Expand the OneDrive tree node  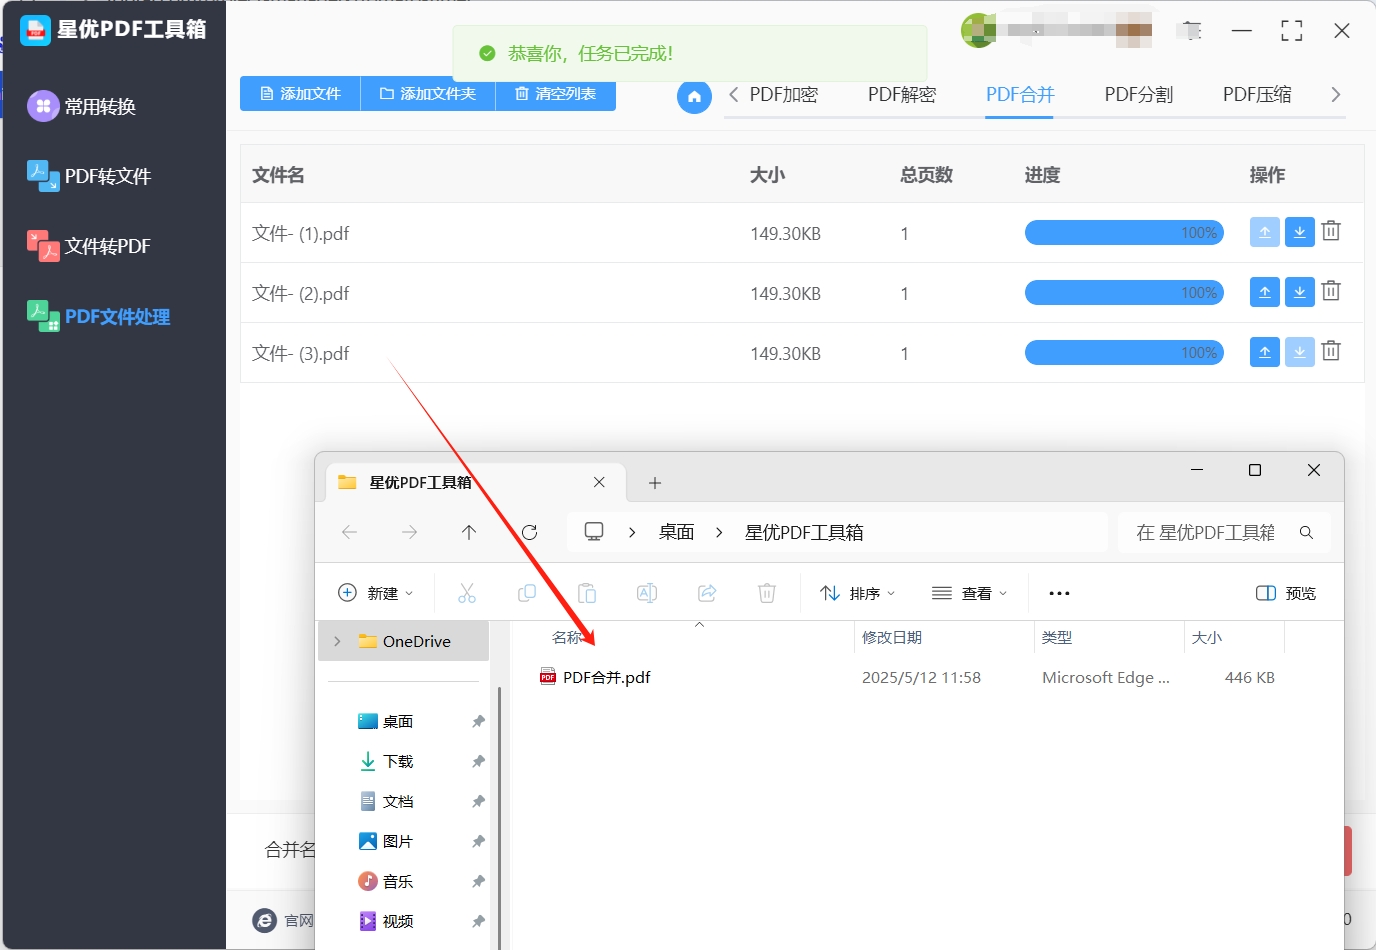(337, 641)
